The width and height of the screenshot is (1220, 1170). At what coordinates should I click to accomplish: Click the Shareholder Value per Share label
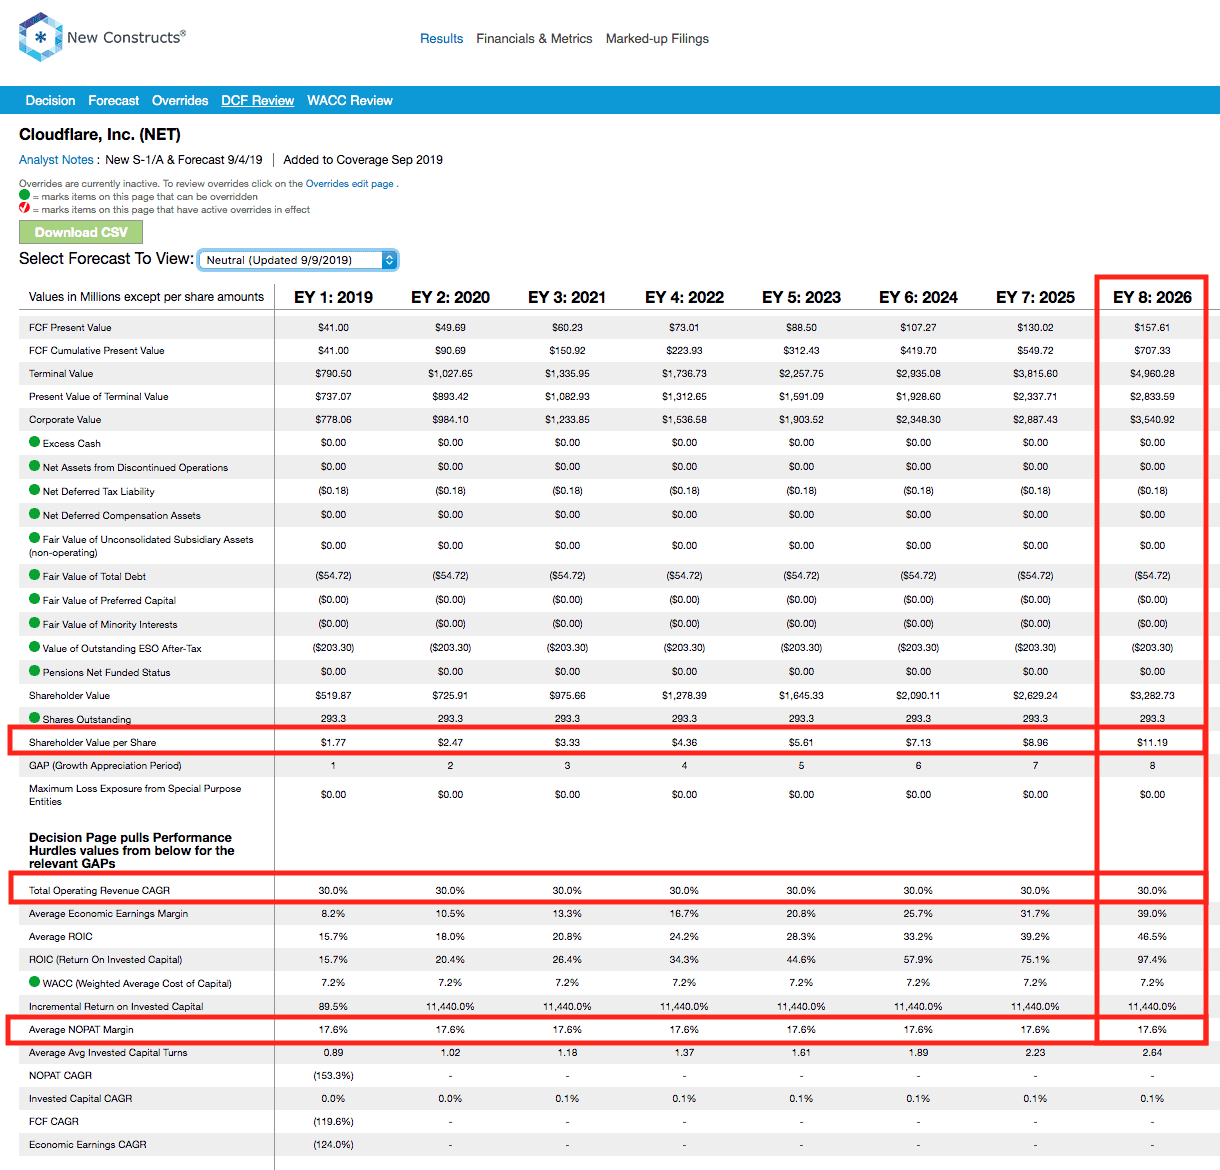(92, 743)
